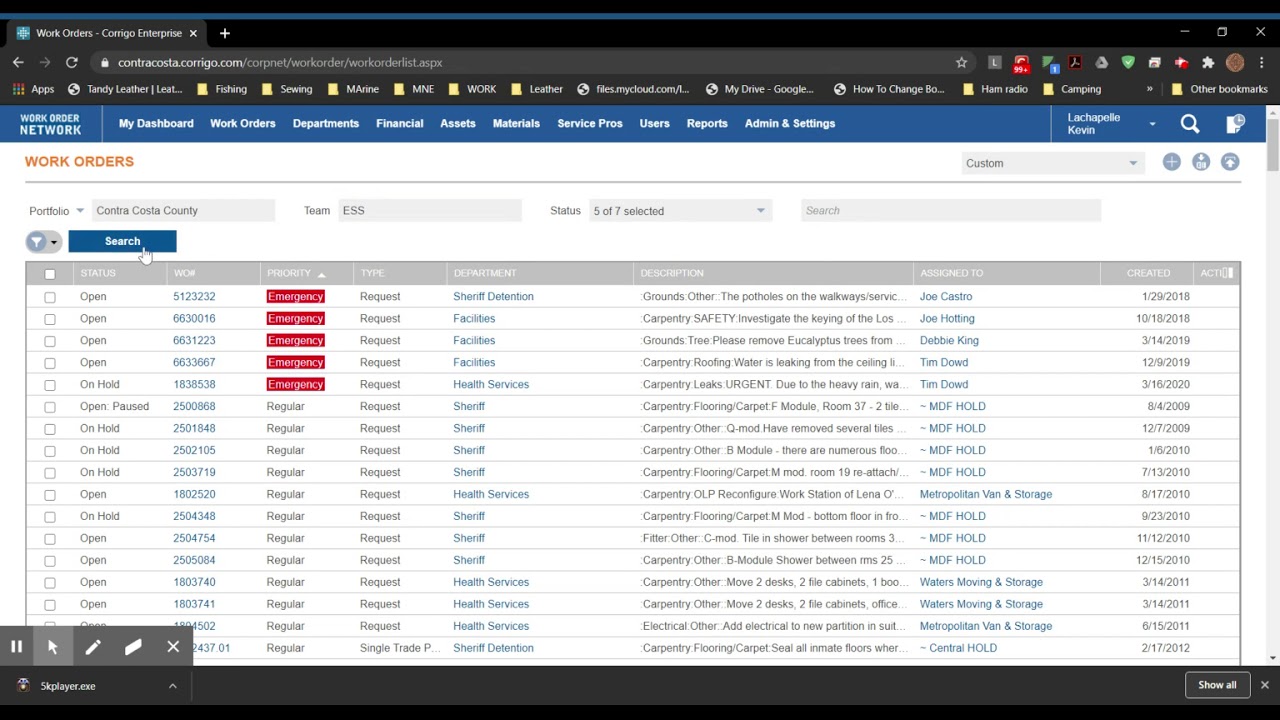Viewport: 1280px width, 720px height.
Task: Bookmark this page with star icon
Action: [961, 62]
